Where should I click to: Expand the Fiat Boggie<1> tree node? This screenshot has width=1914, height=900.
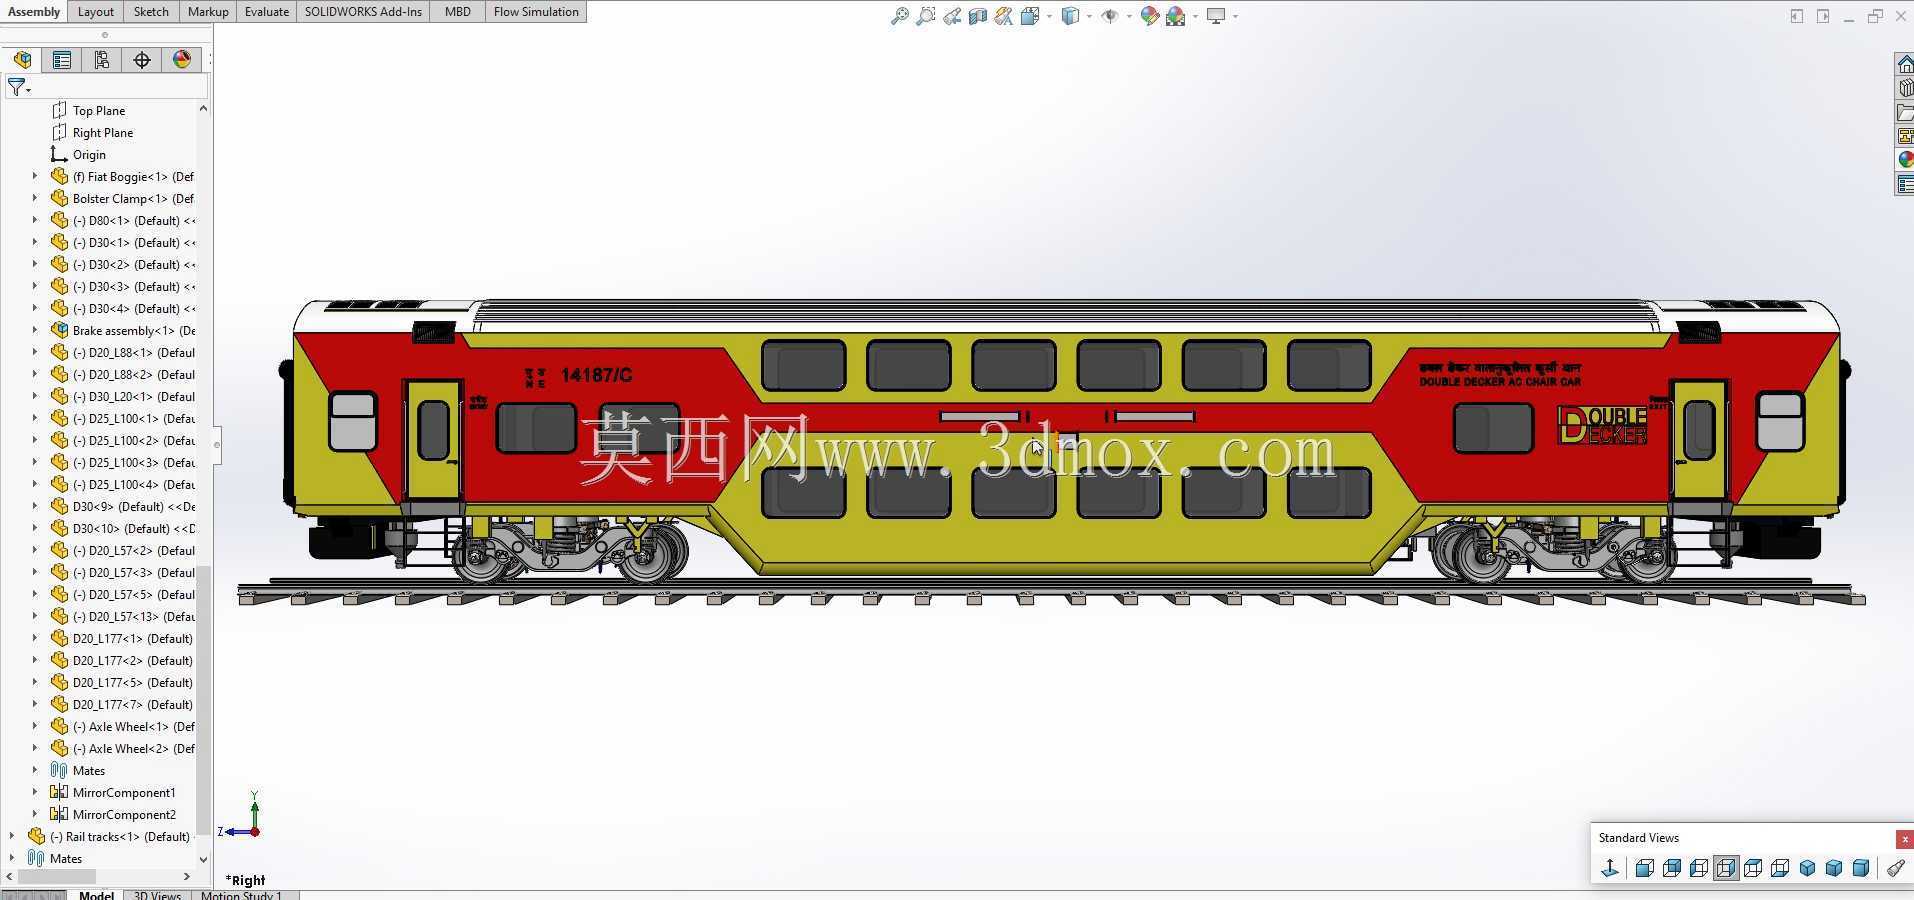pyautogui.click(x=35, y=176)
